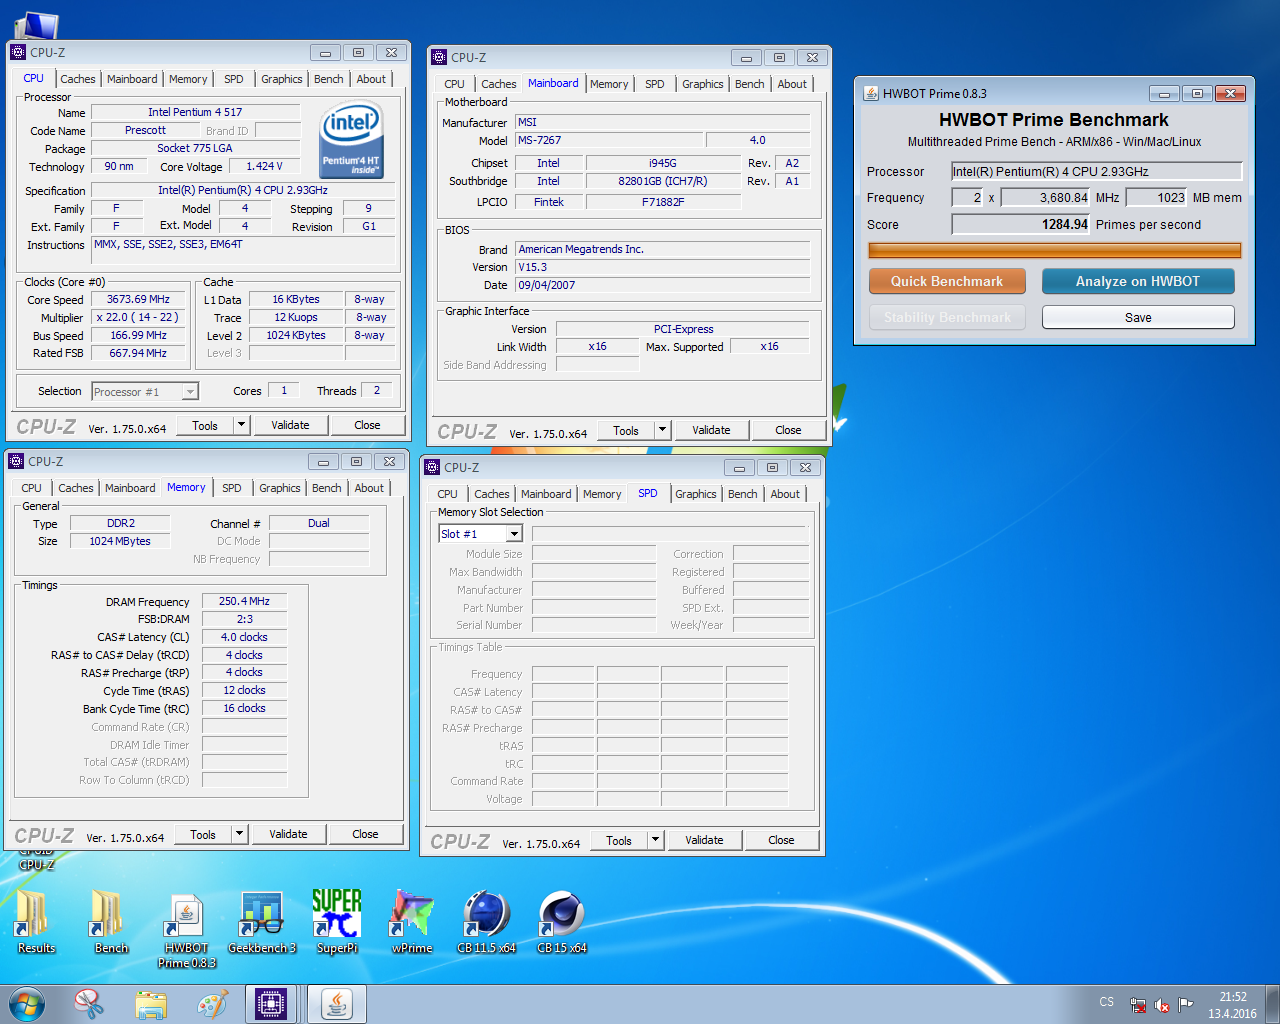The height and width of the screenshot is (1024, 1280).
Task: Open the Action Center flag icon
Action: click(x=1186, y=1005)
